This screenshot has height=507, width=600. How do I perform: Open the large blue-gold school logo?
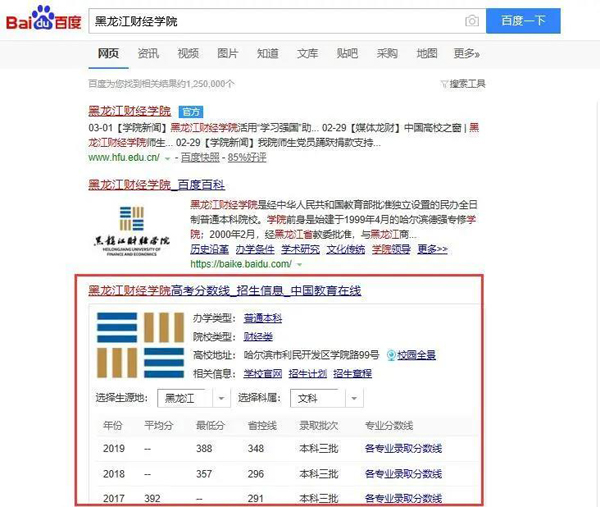pyautogui.click(x=140, y=345)
